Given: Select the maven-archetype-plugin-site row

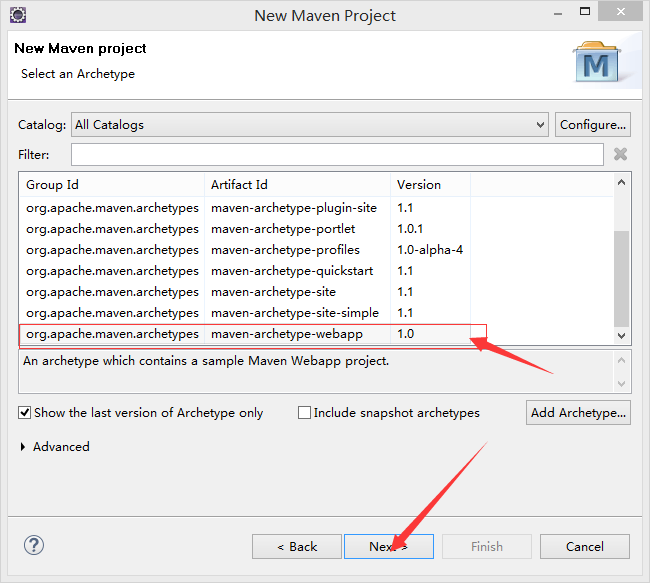Looking at the screenshot, I should coord(316,208).
